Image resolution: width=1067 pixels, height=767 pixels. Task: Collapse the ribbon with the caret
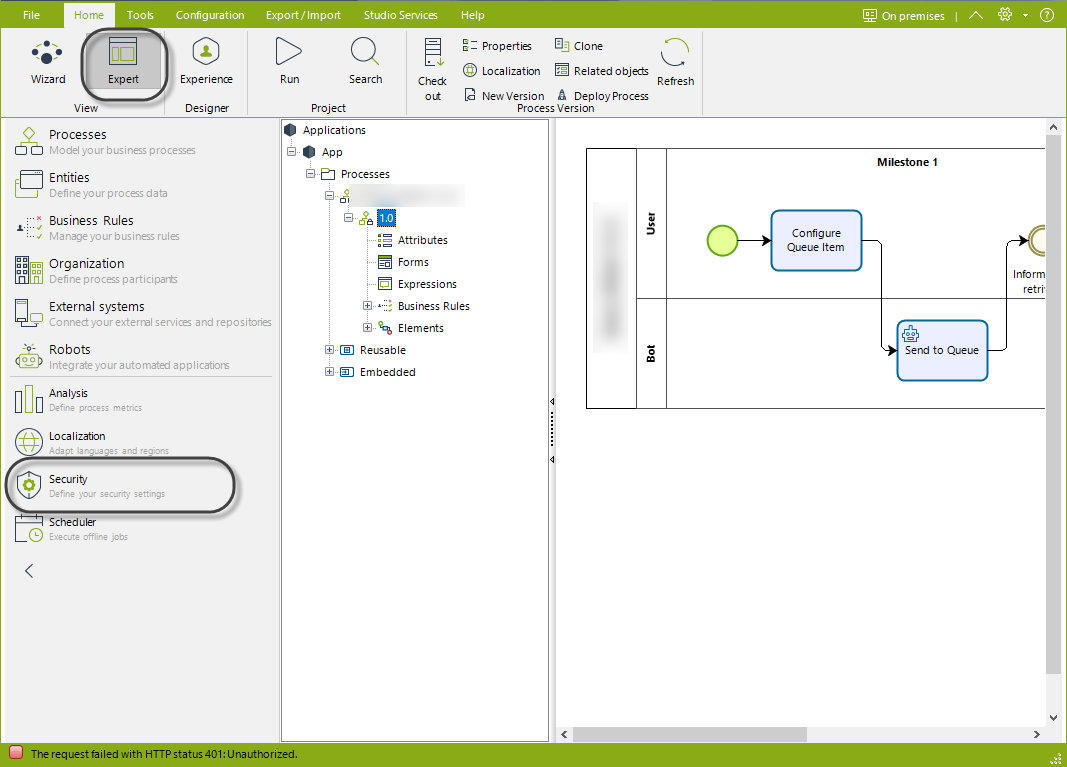tap(976, 15)
